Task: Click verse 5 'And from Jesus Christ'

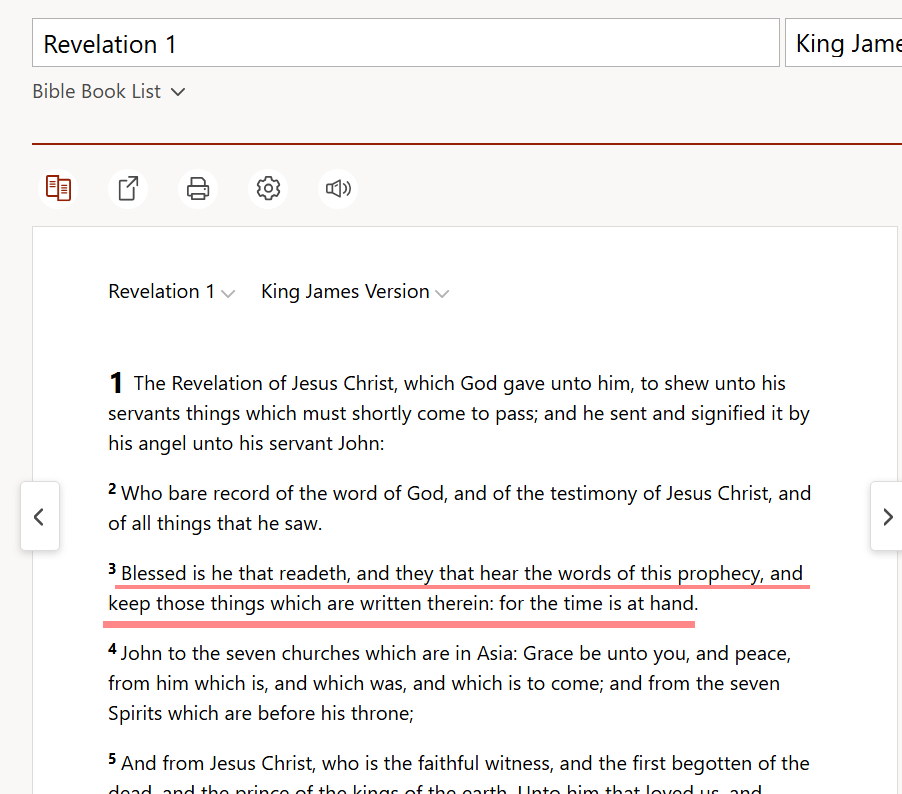Action: (x=459, y=774)
